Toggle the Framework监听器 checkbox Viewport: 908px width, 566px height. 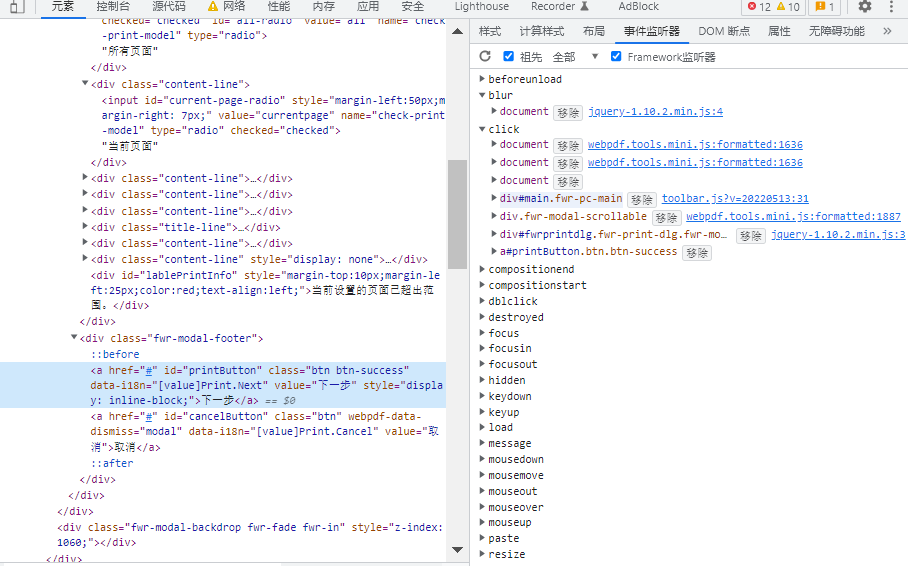pos(616,56)
